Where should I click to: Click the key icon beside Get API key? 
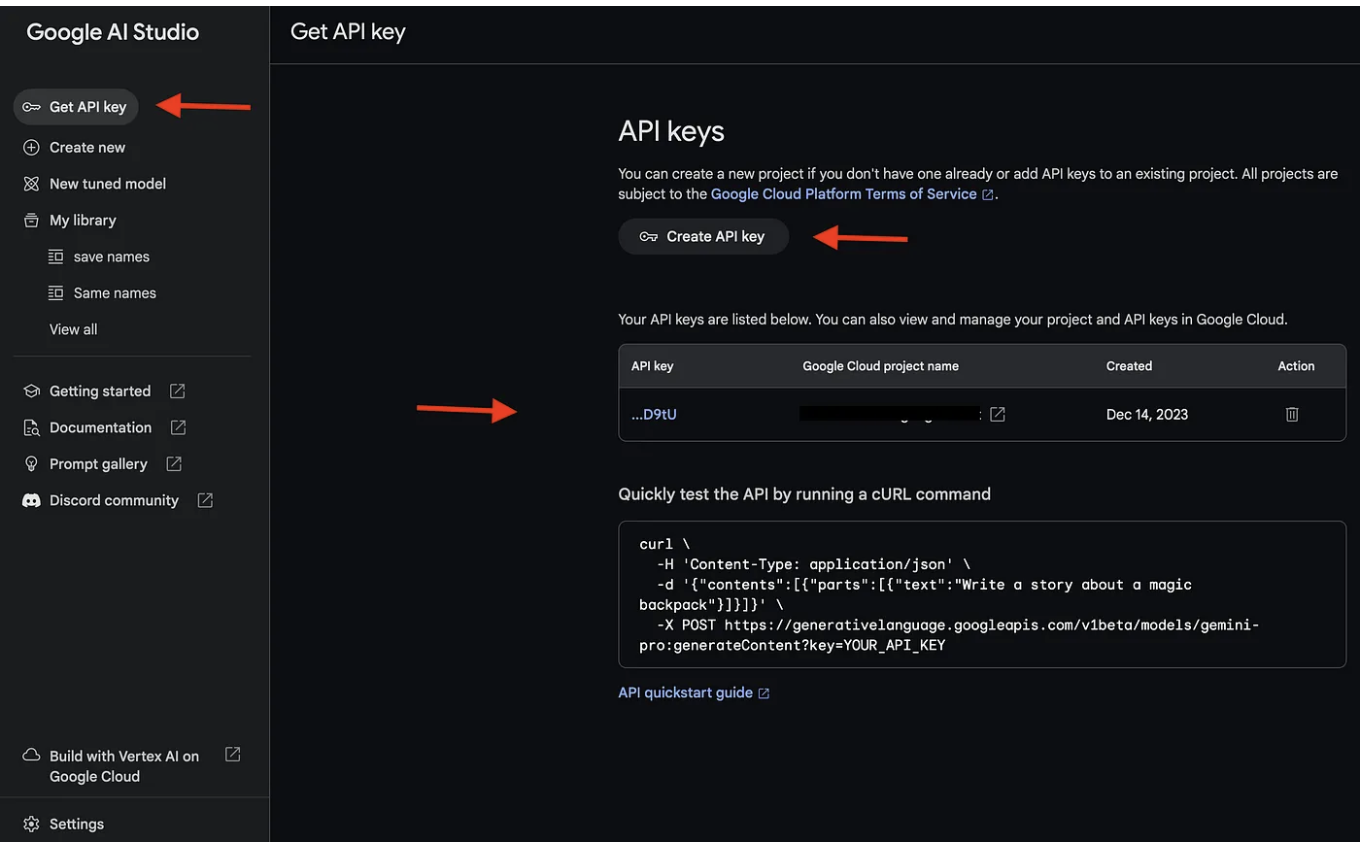pyautogui.click(x=31, y=107)
